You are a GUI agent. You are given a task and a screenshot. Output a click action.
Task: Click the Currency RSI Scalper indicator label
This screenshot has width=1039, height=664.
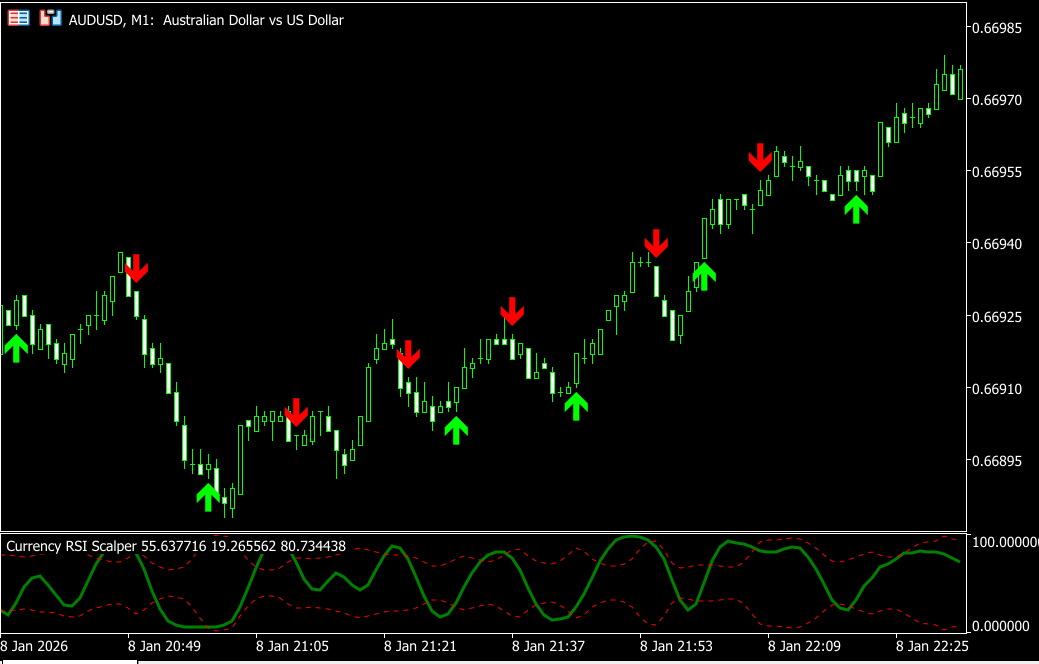(176, 546)
